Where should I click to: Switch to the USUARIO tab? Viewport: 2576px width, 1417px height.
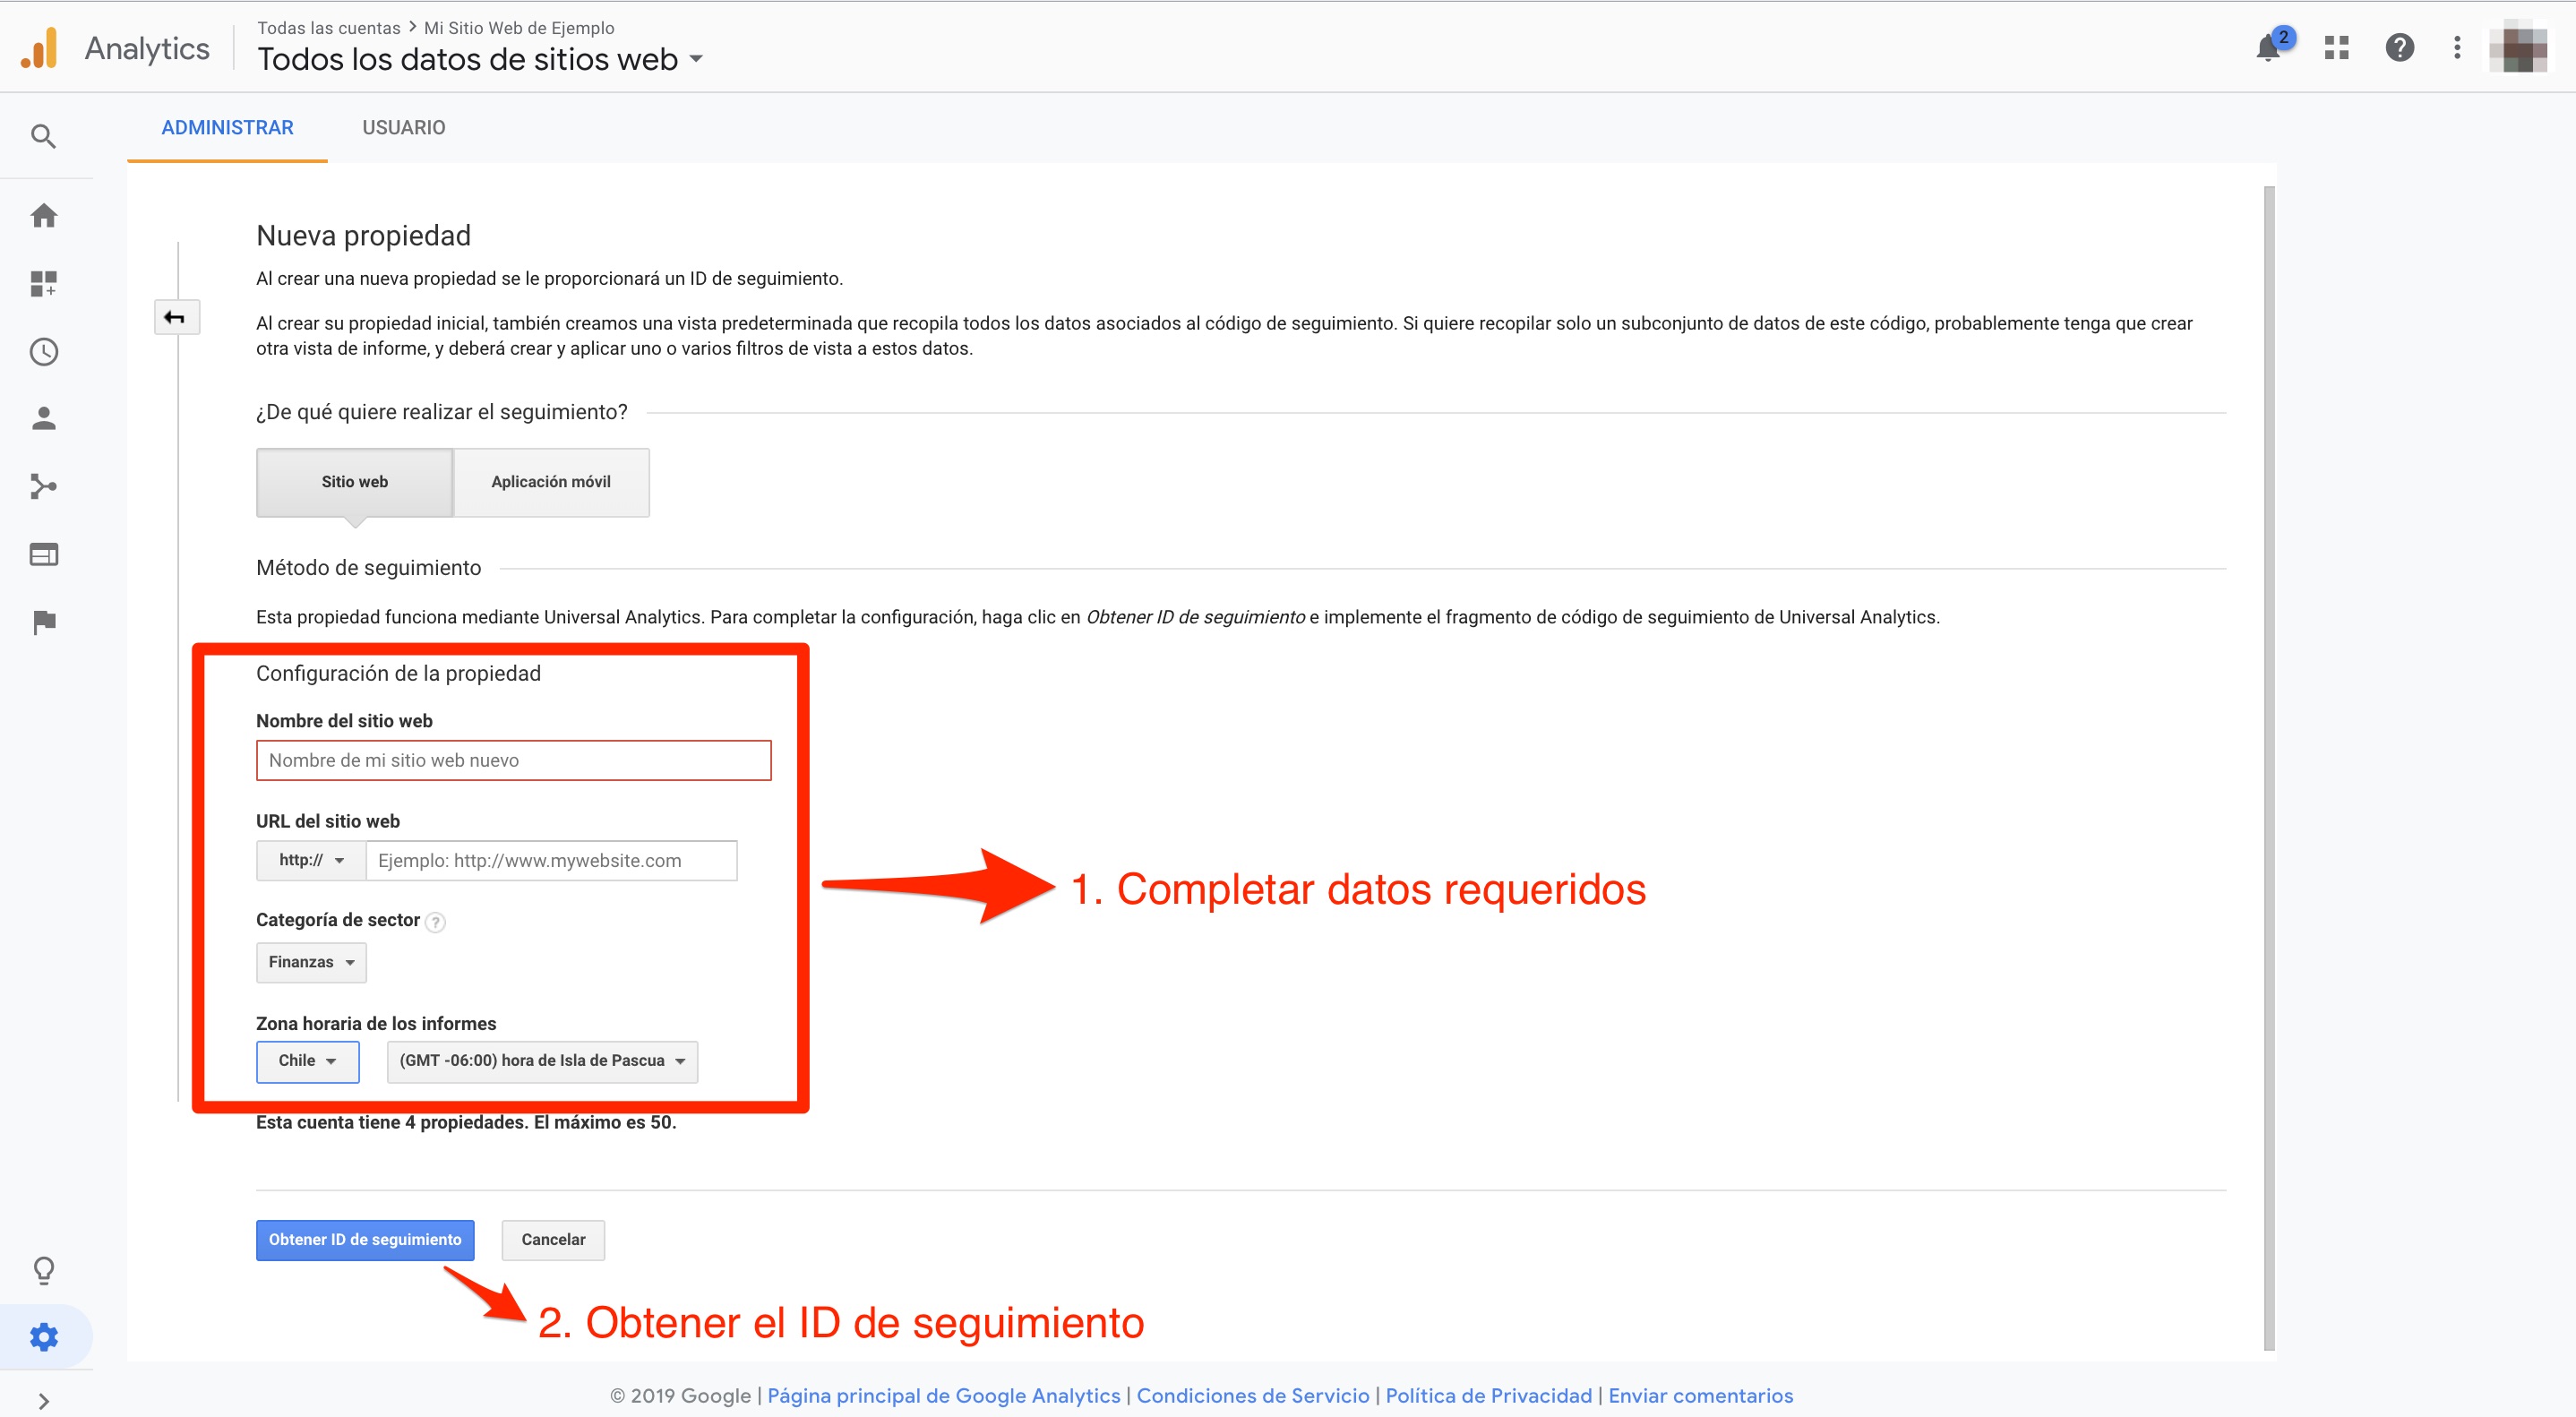click(403, 128)
